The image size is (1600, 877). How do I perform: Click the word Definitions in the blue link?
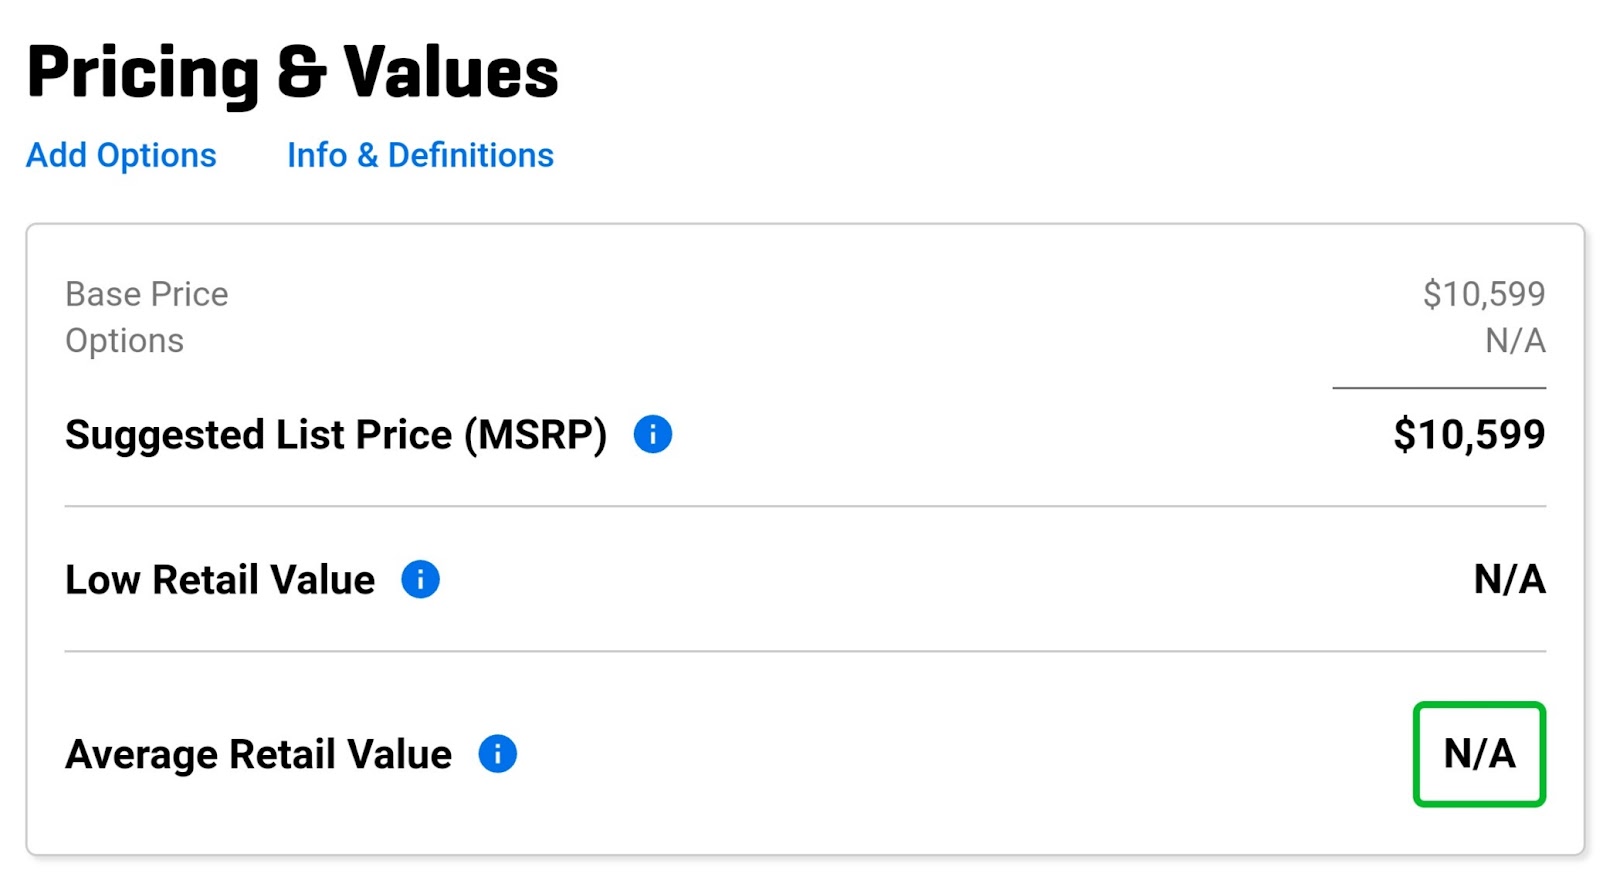pos(470,155)
